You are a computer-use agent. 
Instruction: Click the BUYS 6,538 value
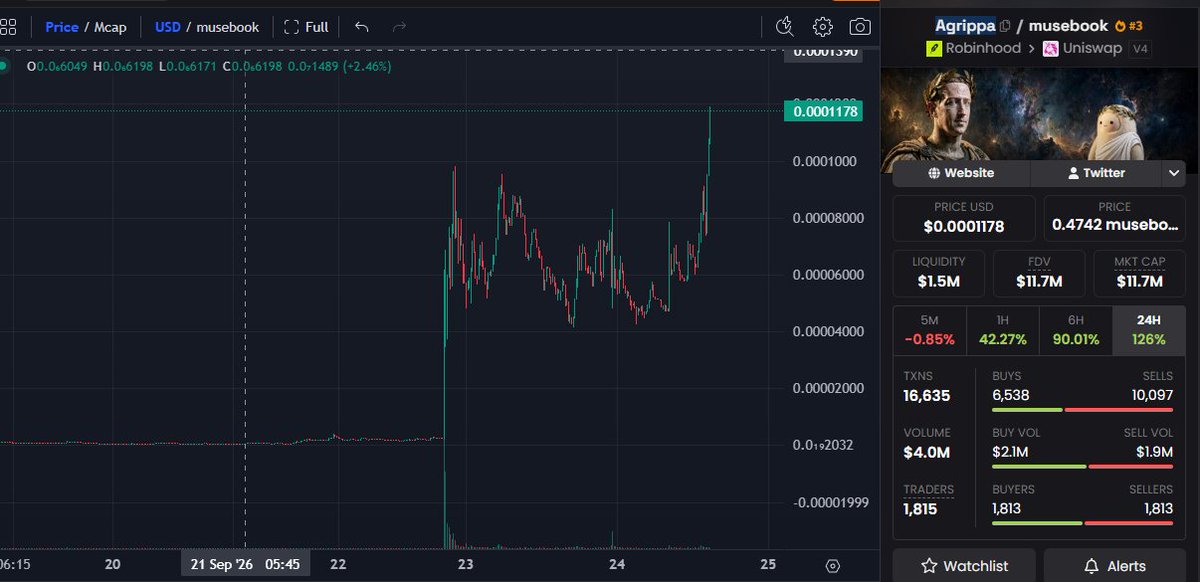click(1010, 396)
